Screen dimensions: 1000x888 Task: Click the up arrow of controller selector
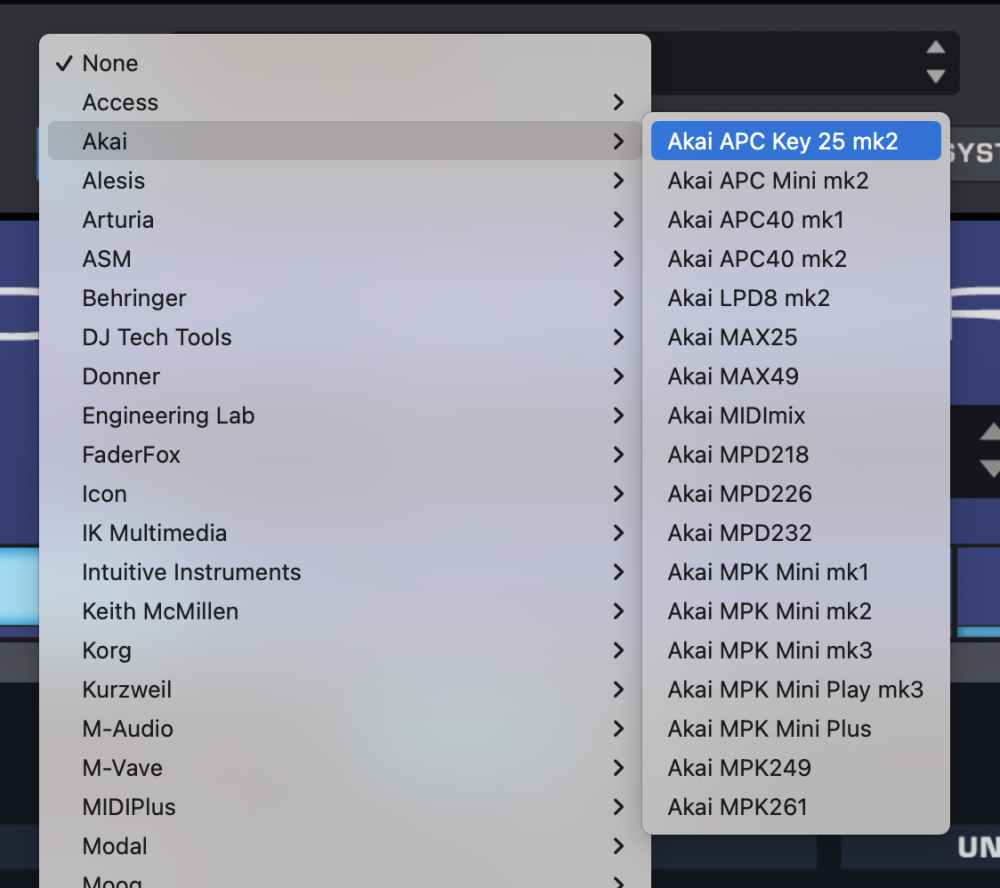coord(936,48)
